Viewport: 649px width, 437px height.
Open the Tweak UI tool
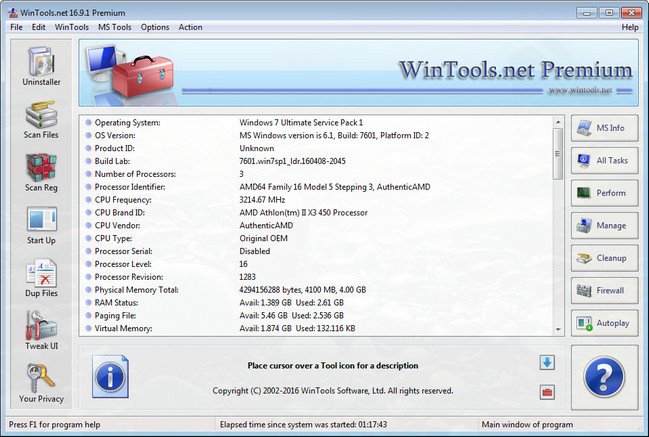41,331
